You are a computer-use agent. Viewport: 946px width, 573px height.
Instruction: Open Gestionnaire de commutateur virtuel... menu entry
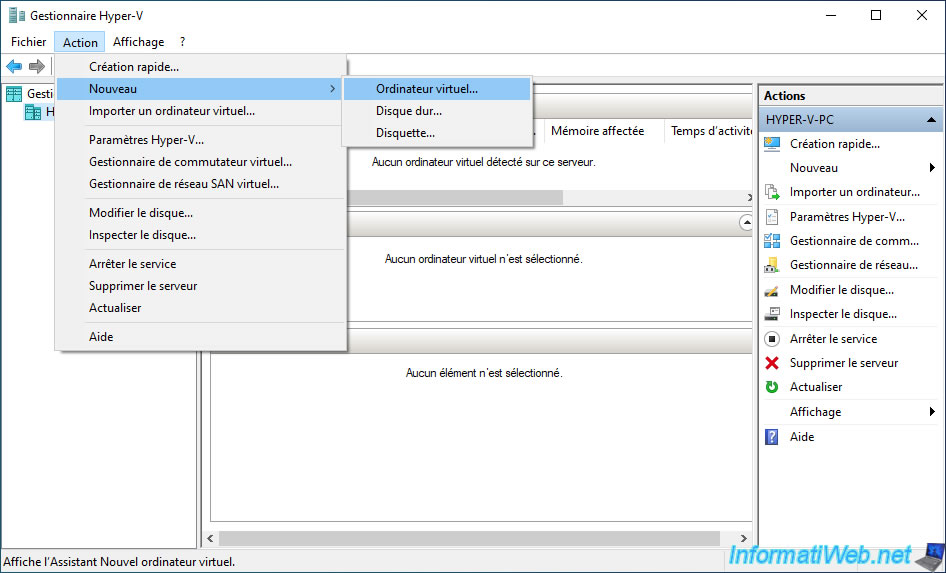201,162
